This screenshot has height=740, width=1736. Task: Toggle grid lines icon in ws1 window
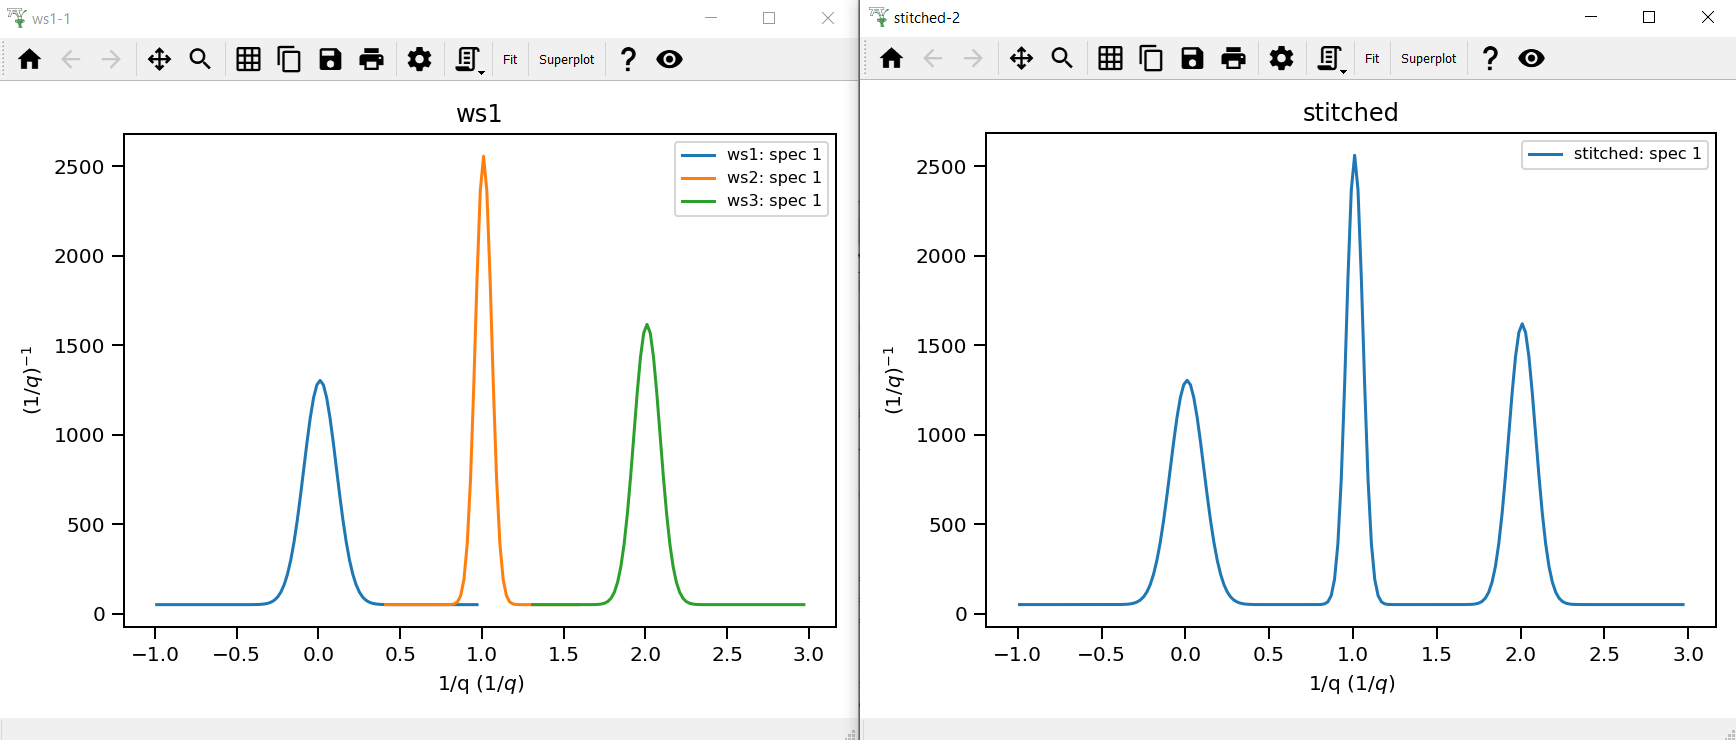(248, 60)
